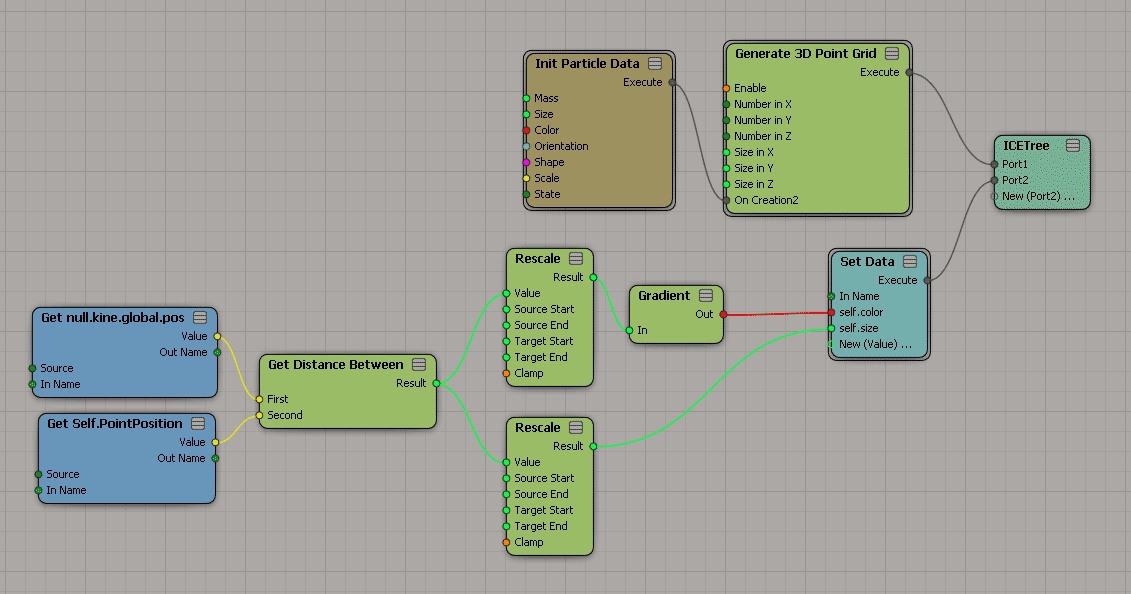The height and width of the screenshot is (594, 1131).
Task: Click the self.color port on Set Data
Action: pos(832,312)
